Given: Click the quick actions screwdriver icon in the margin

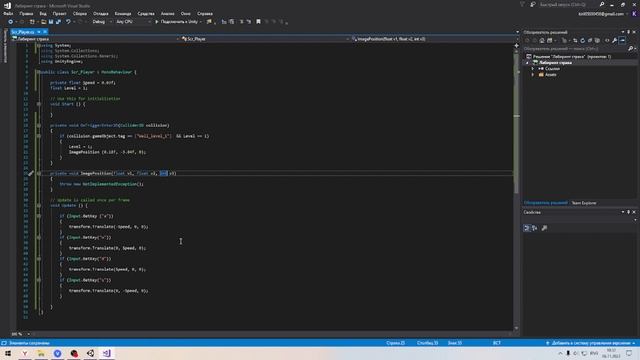Looking at the screenshot, I should pos(31,173).
